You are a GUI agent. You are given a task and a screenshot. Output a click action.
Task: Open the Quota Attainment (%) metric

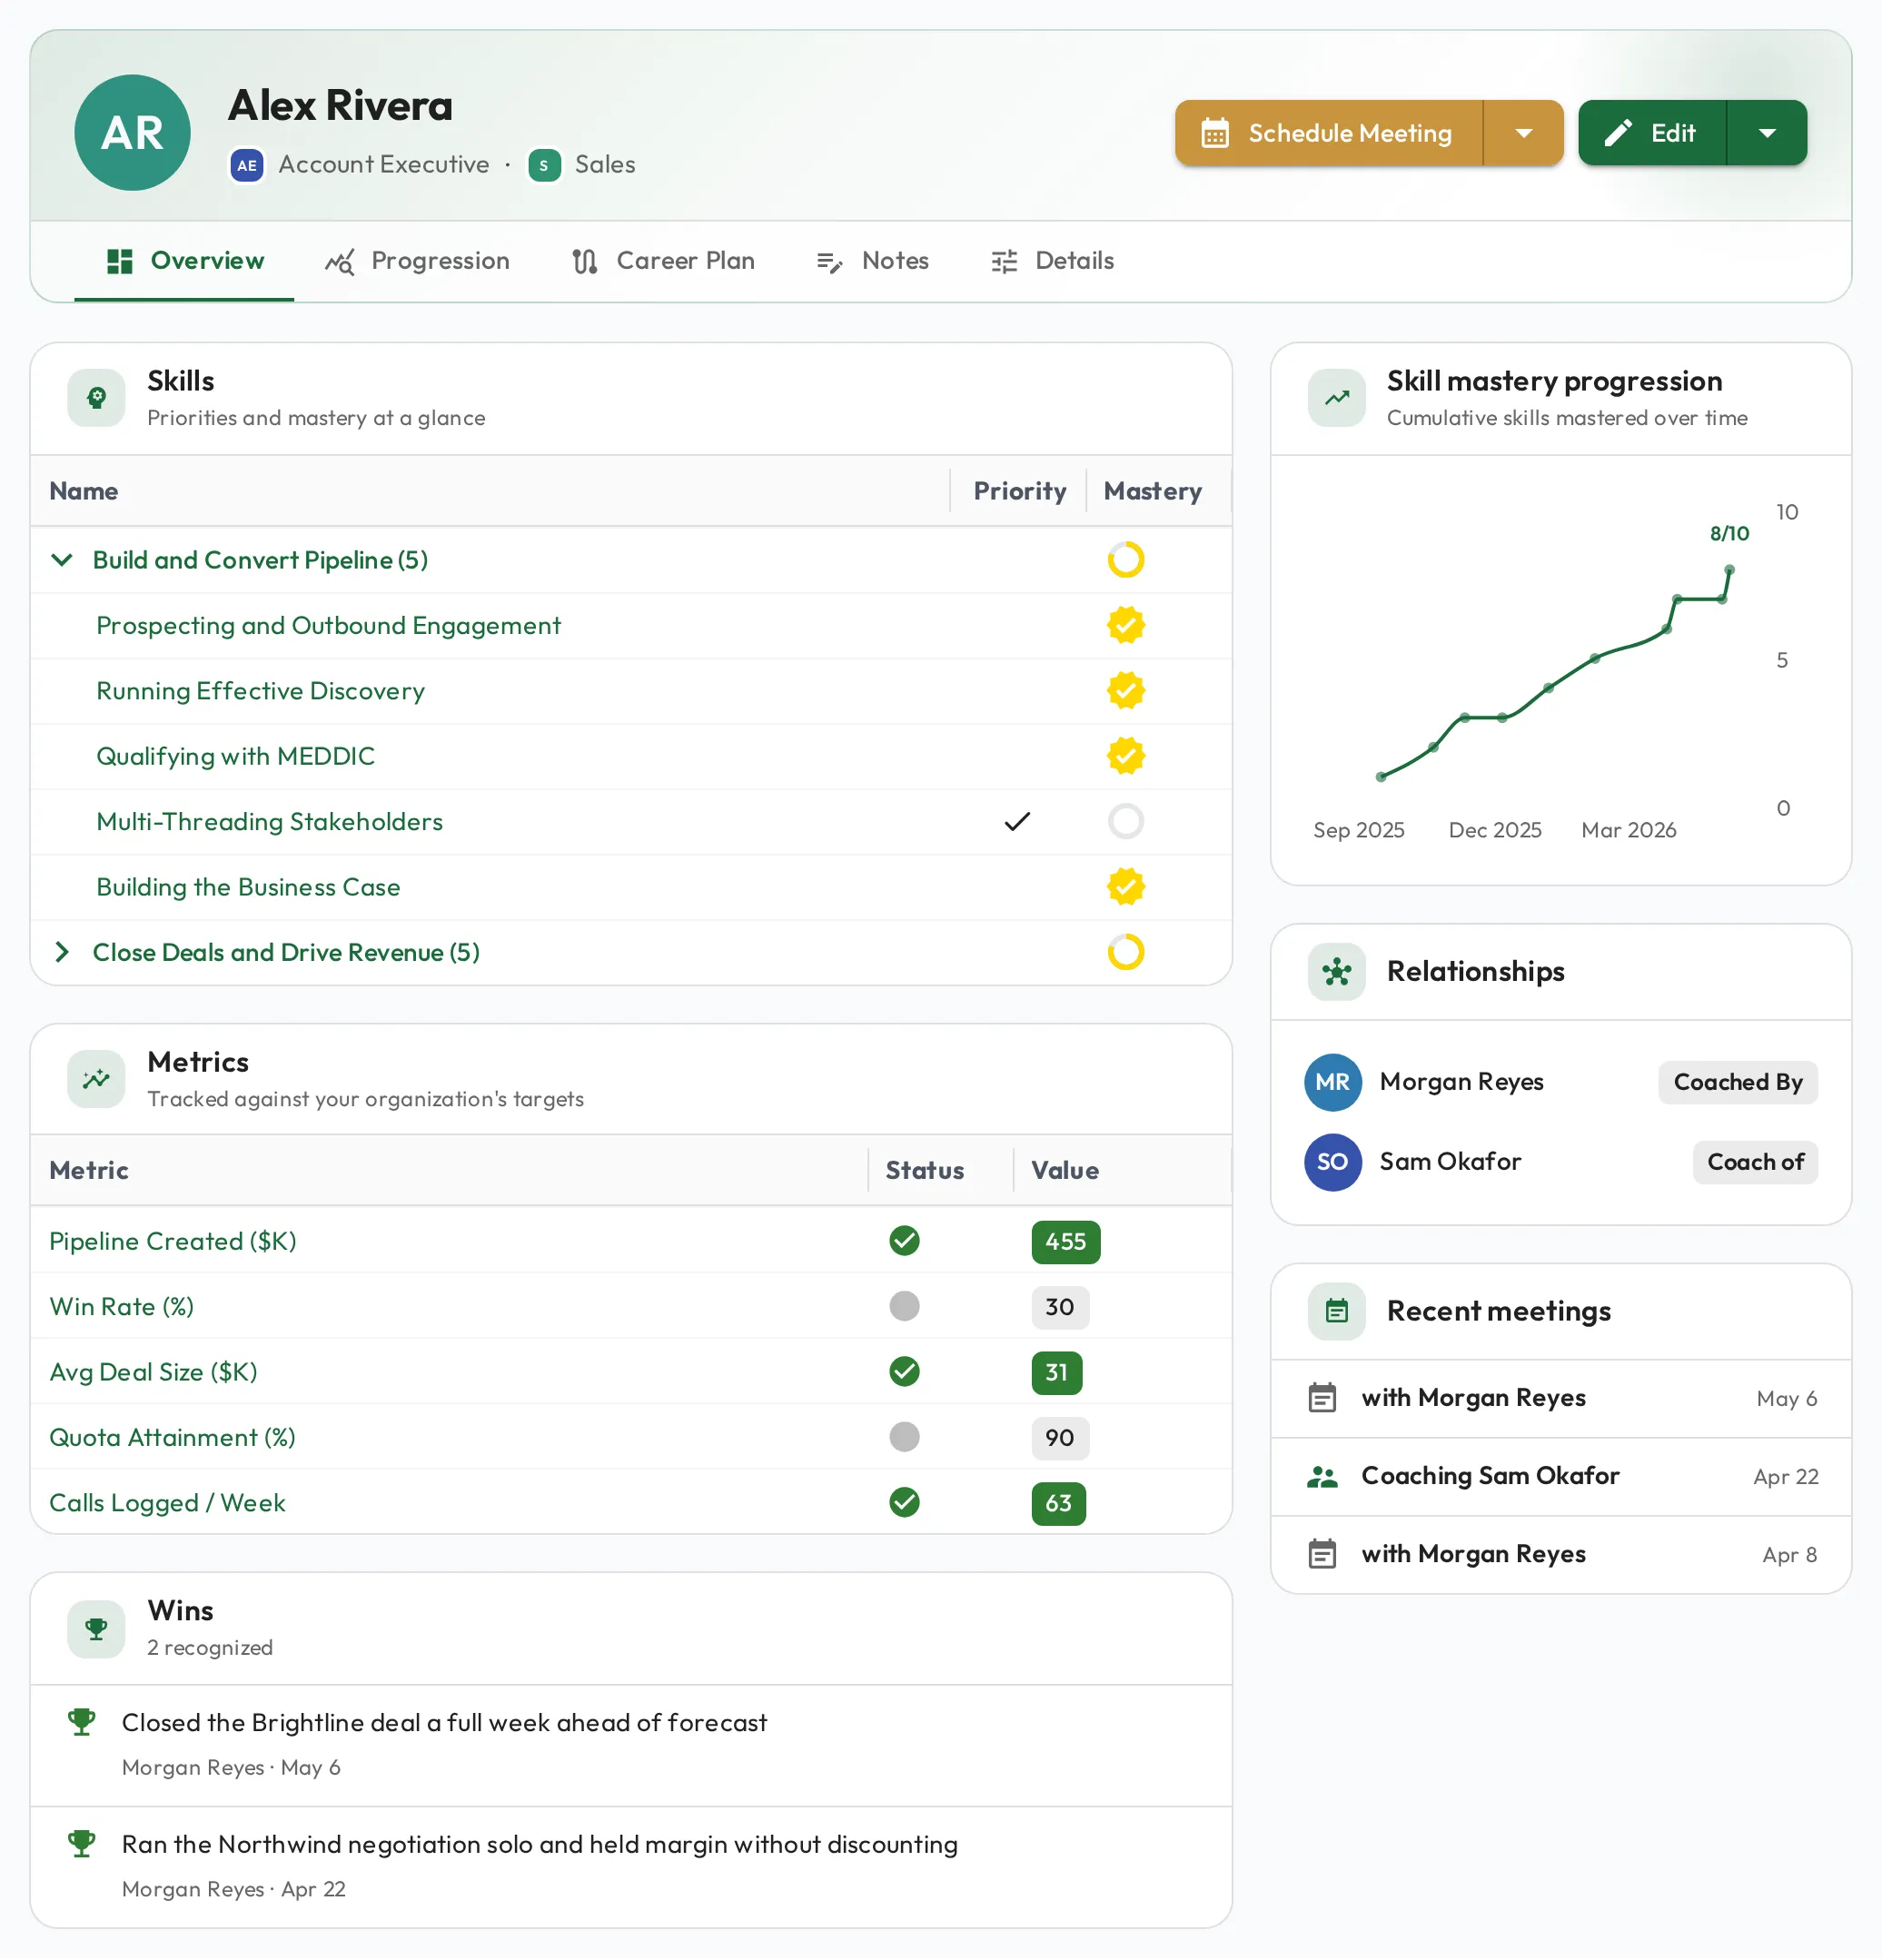click(x=172, y=1438)
